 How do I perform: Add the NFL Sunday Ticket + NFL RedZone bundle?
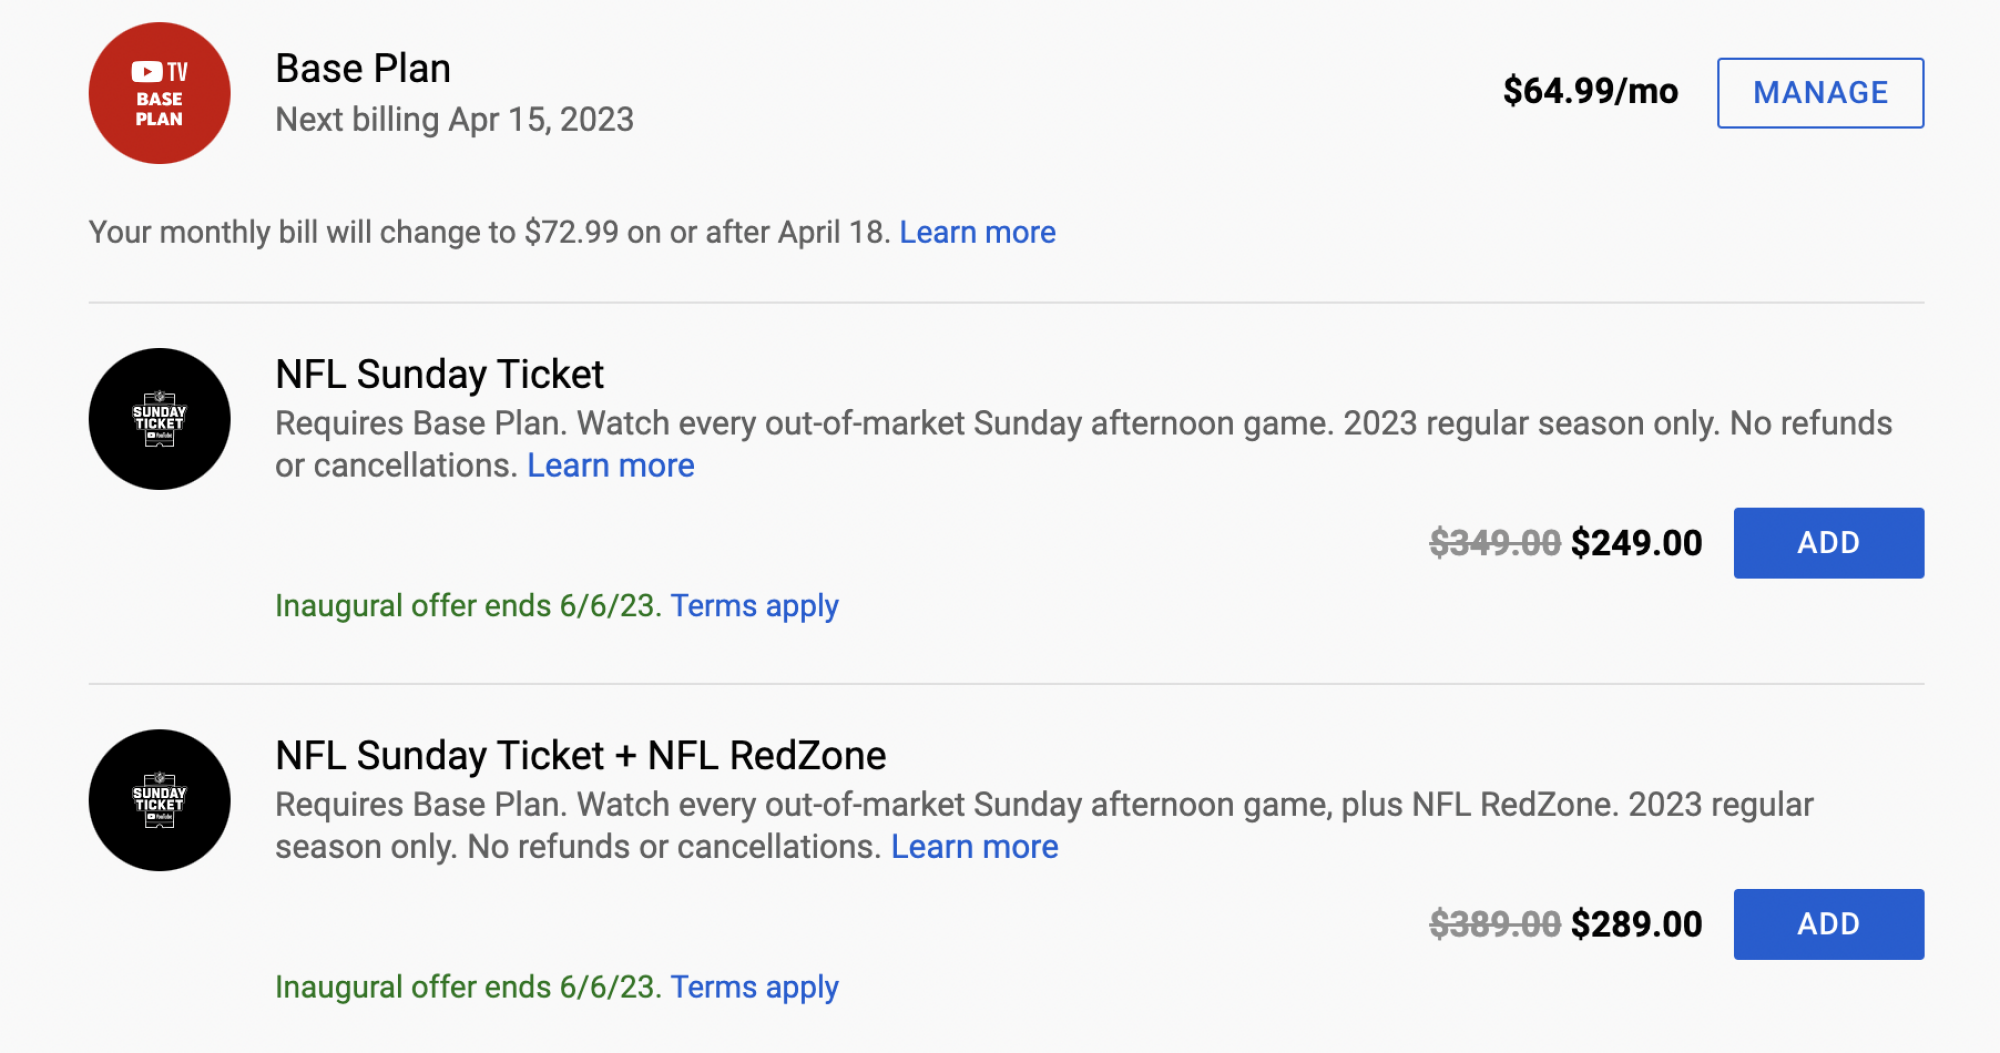pos(1828,923)
